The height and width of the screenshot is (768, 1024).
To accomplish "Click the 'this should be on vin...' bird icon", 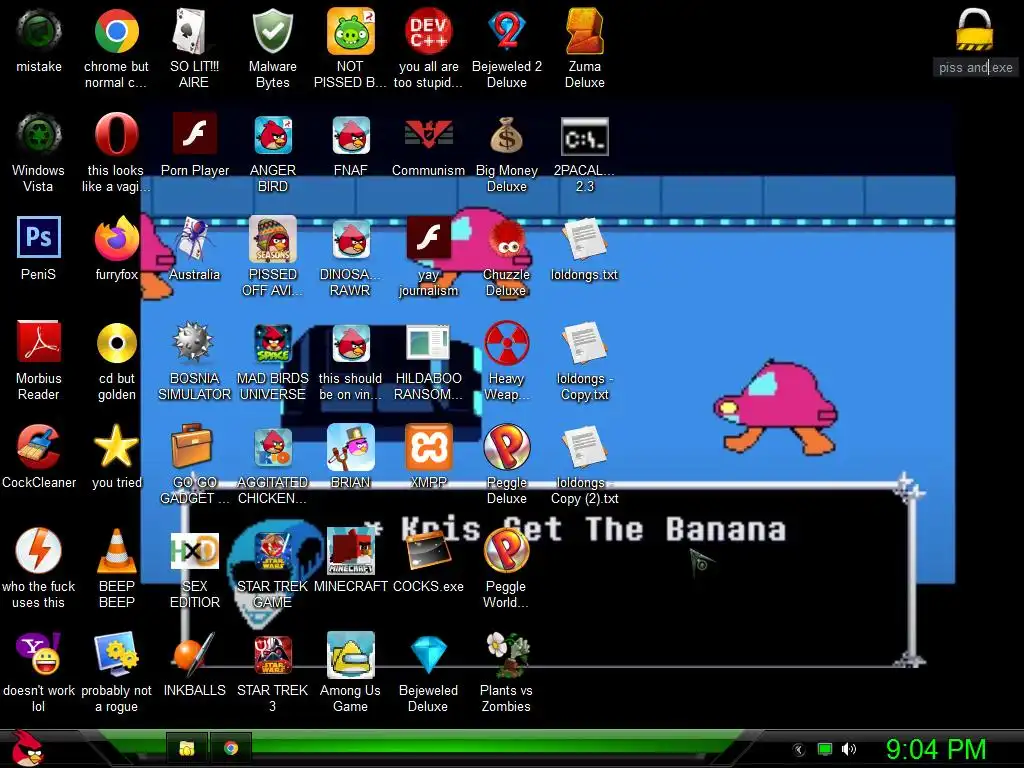I will tap(351, 343).
